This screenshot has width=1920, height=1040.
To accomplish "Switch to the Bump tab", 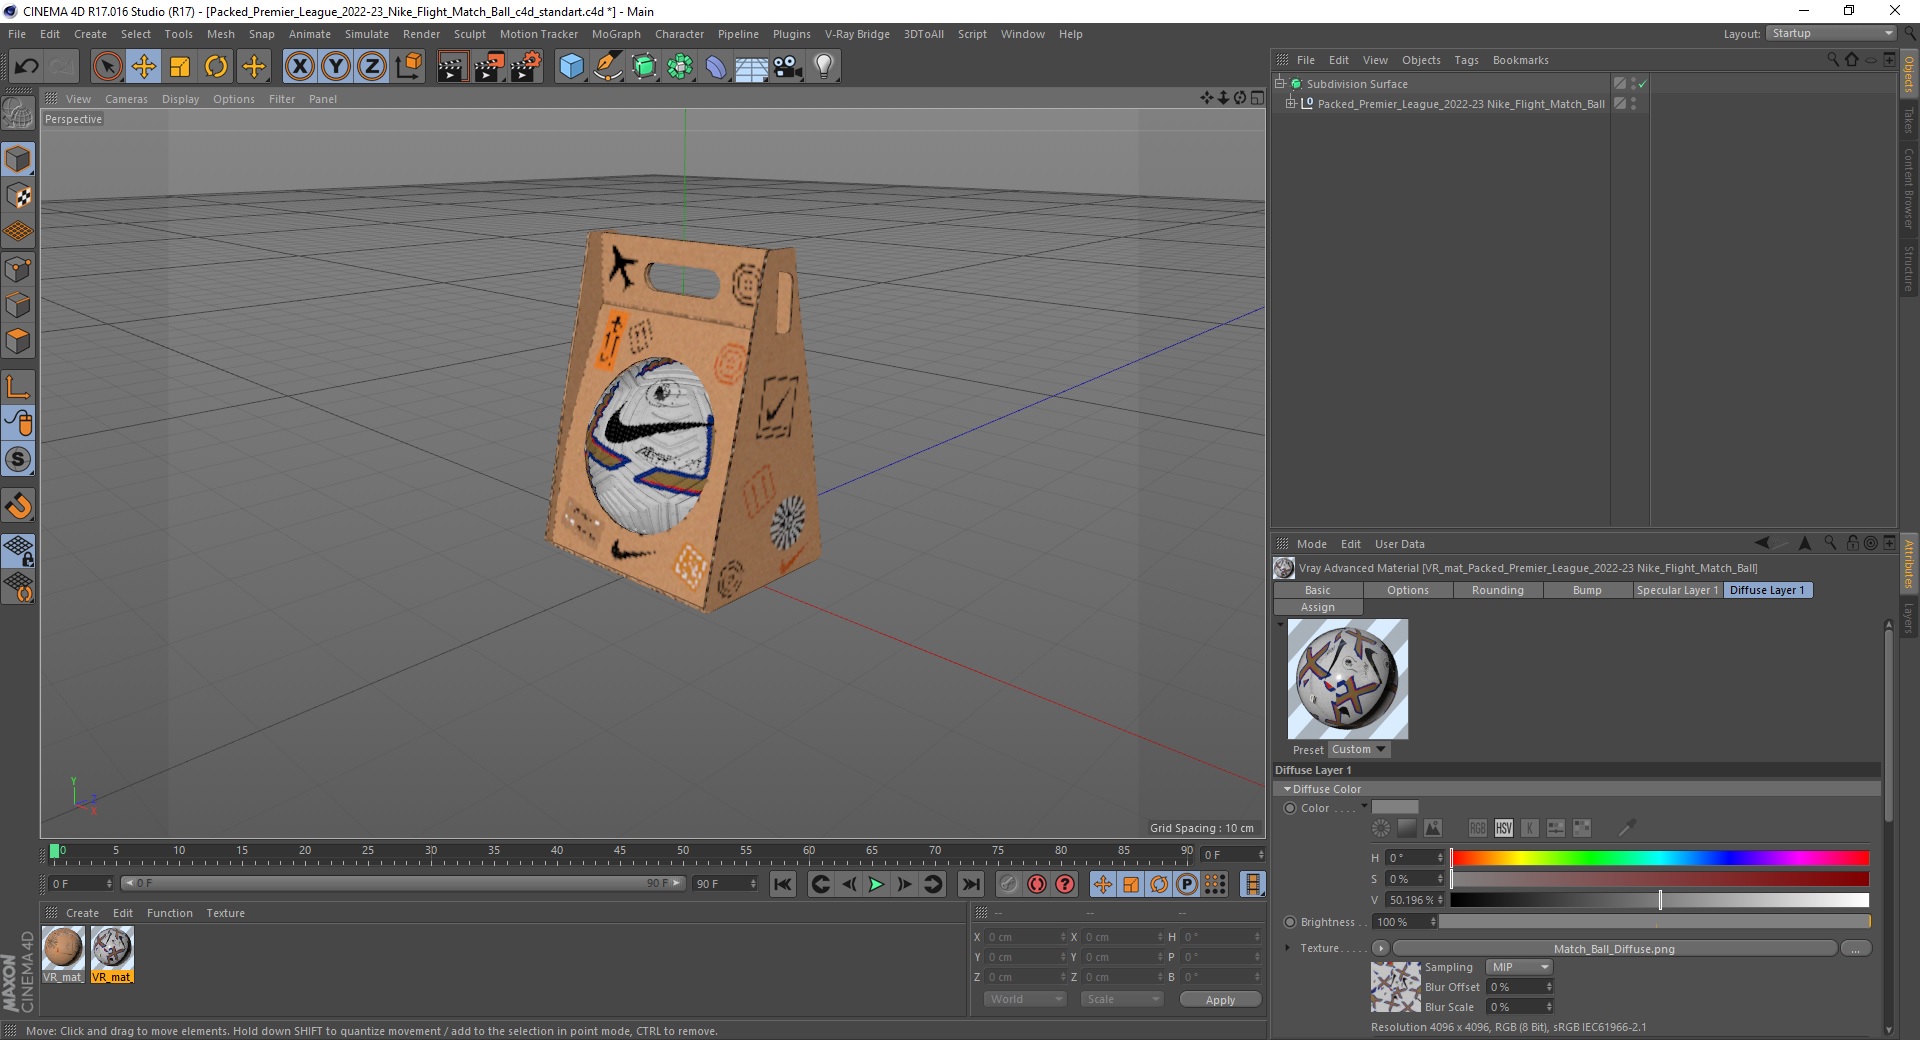I will pyautogui.click(x=1587, y=590).
